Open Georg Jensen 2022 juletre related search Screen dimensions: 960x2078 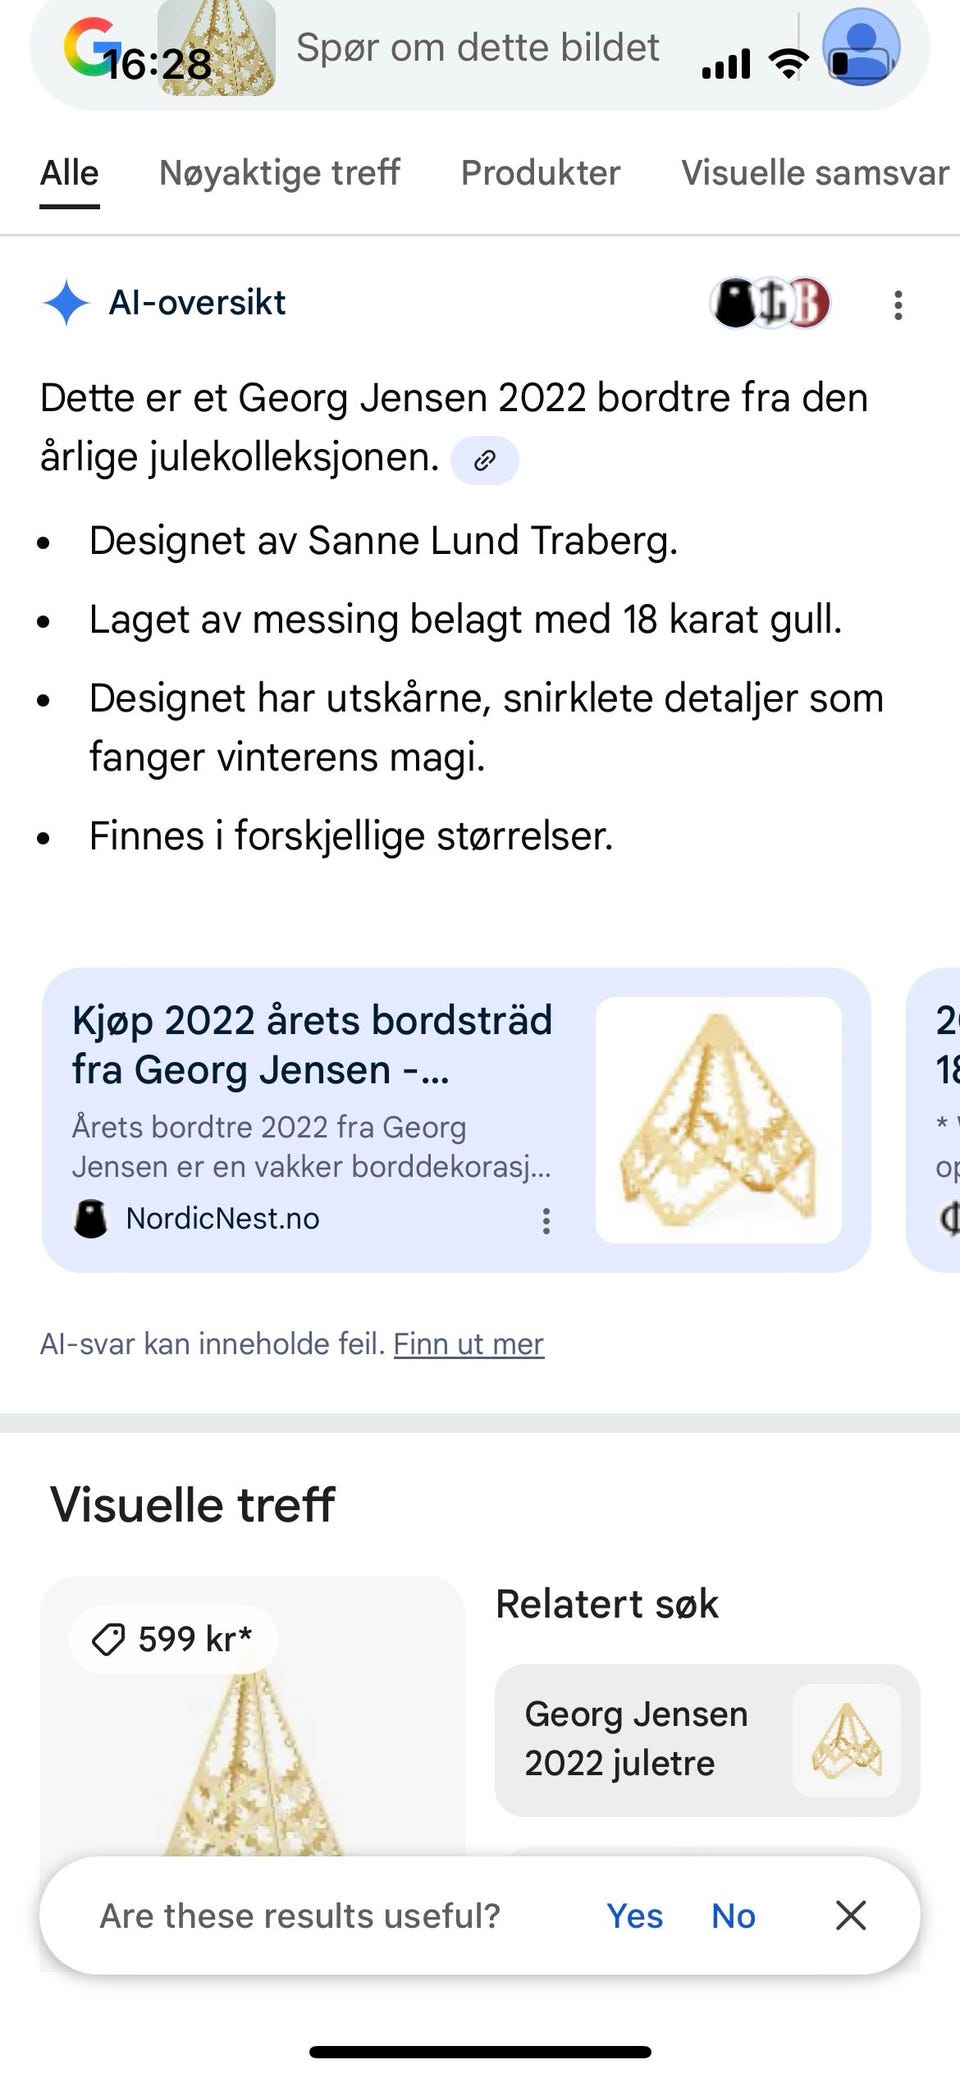coord(706,1740)
